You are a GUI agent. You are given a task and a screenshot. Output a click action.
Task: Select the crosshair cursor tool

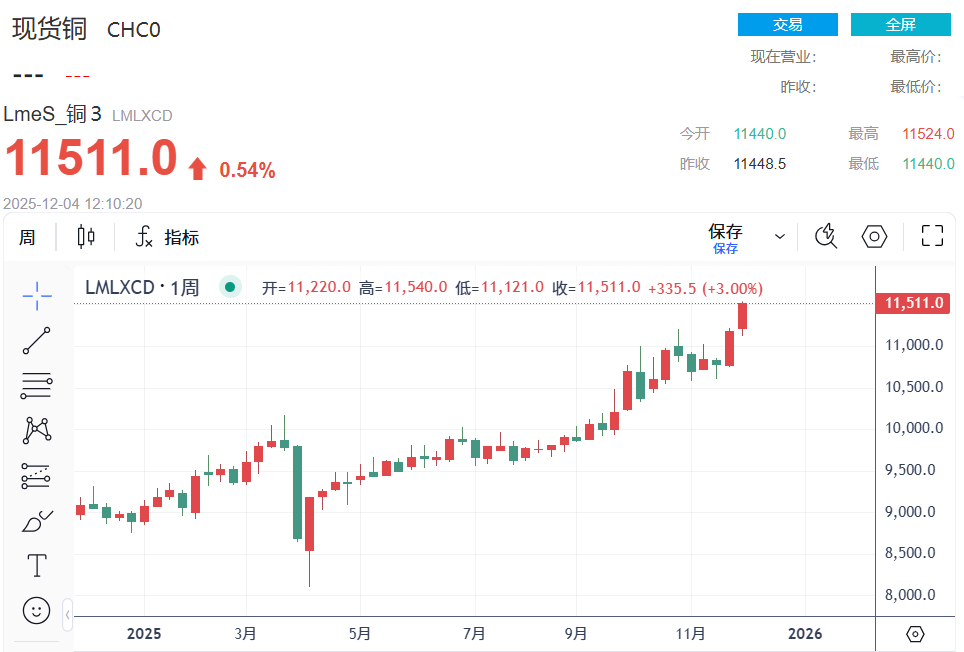(x=37, y=294)
